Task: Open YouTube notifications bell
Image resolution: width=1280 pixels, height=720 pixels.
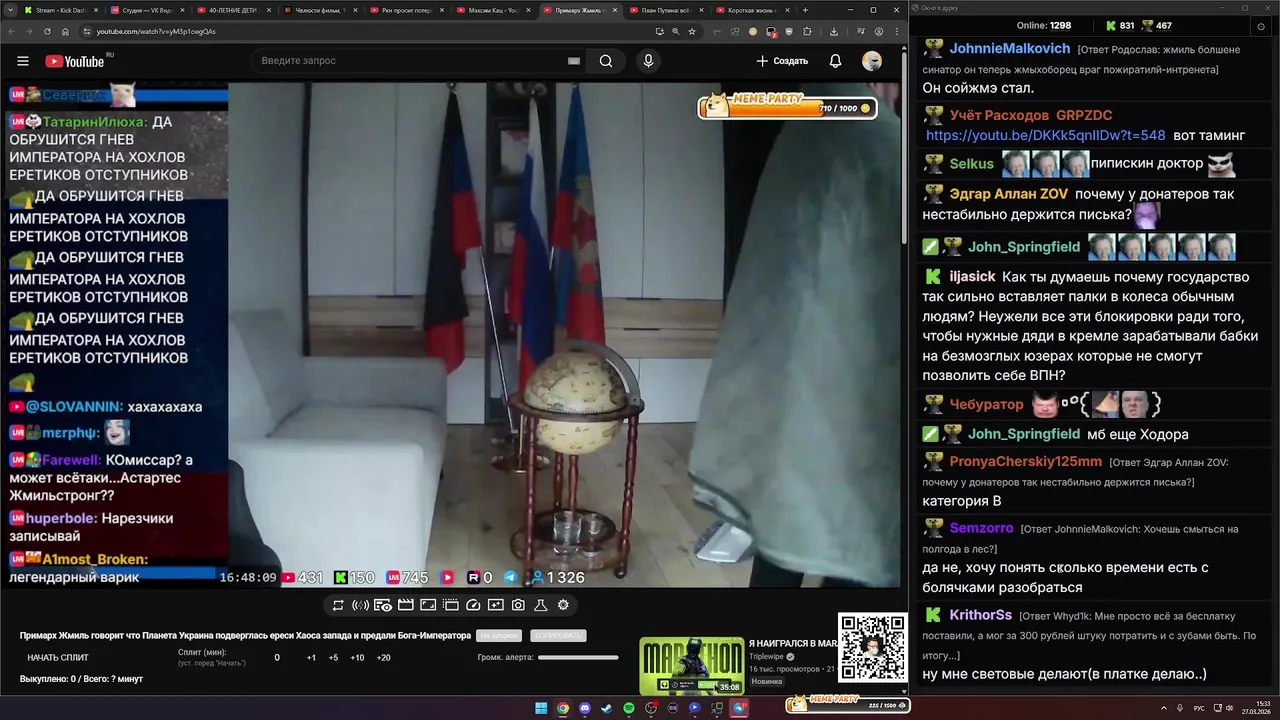Action: [835, 61]
